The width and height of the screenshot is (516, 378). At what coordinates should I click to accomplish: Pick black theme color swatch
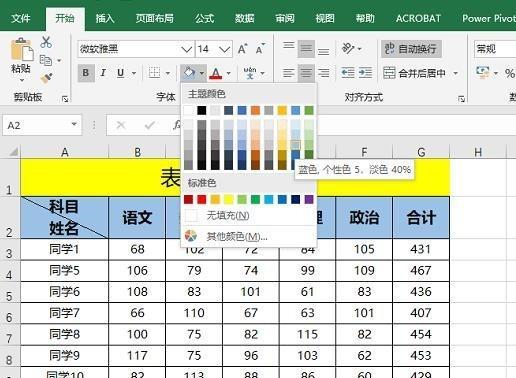pyautogui.click(x=202, y=110)
